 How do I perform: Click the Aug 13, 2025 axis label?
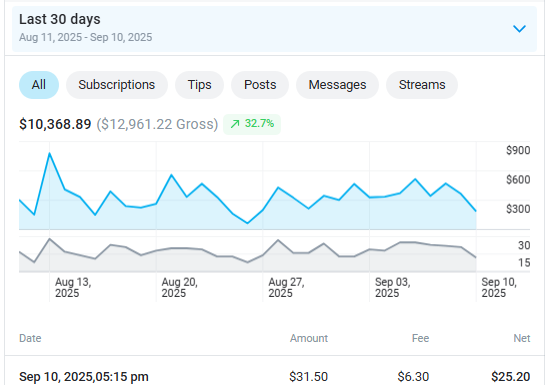pos(73,287)
